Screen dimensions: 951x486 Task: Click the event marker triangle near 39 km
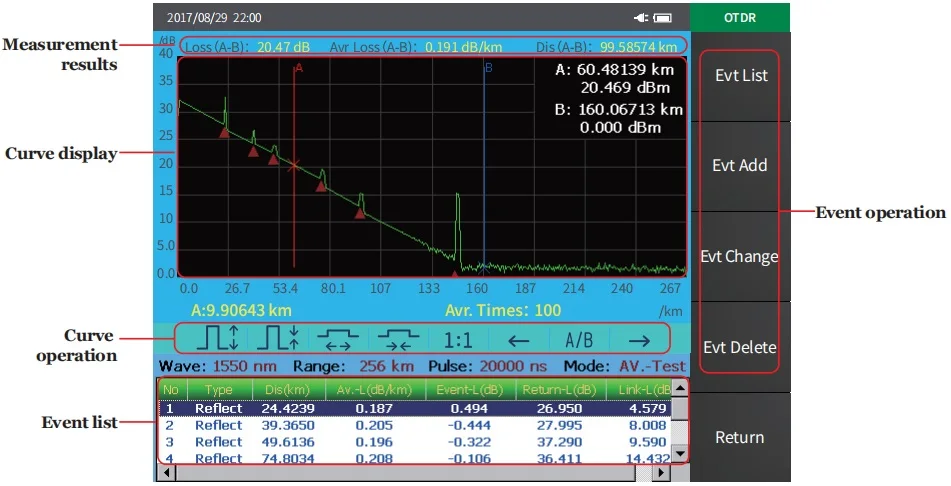[x=254, y=151]
